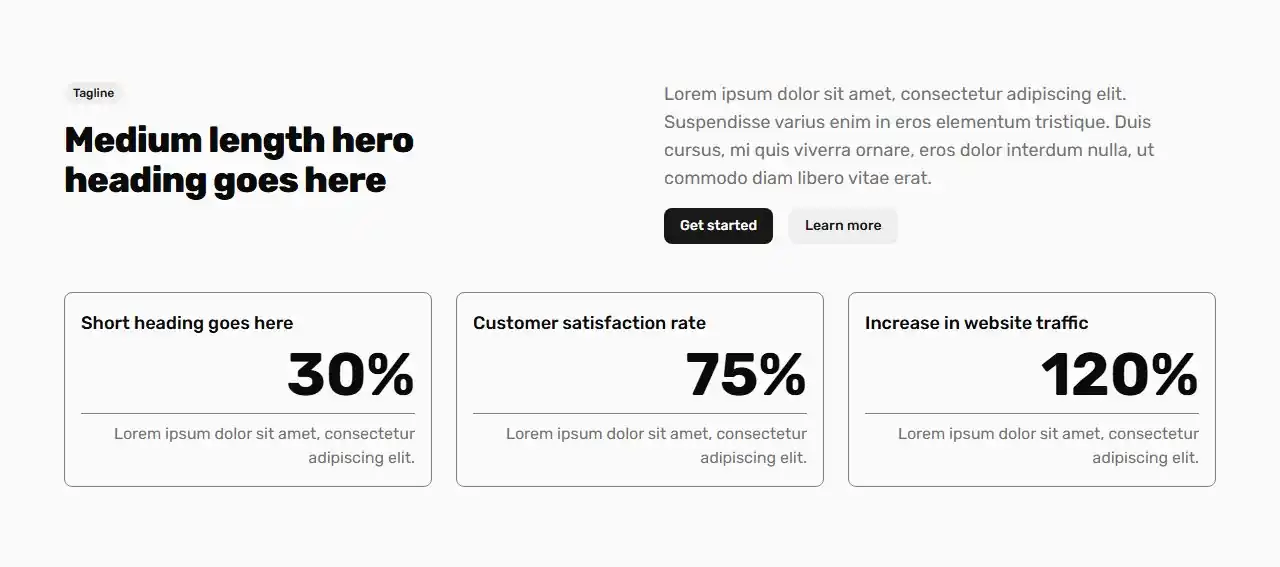
Task: Click description text under the 120% figure
Action: click(1048, 446)
